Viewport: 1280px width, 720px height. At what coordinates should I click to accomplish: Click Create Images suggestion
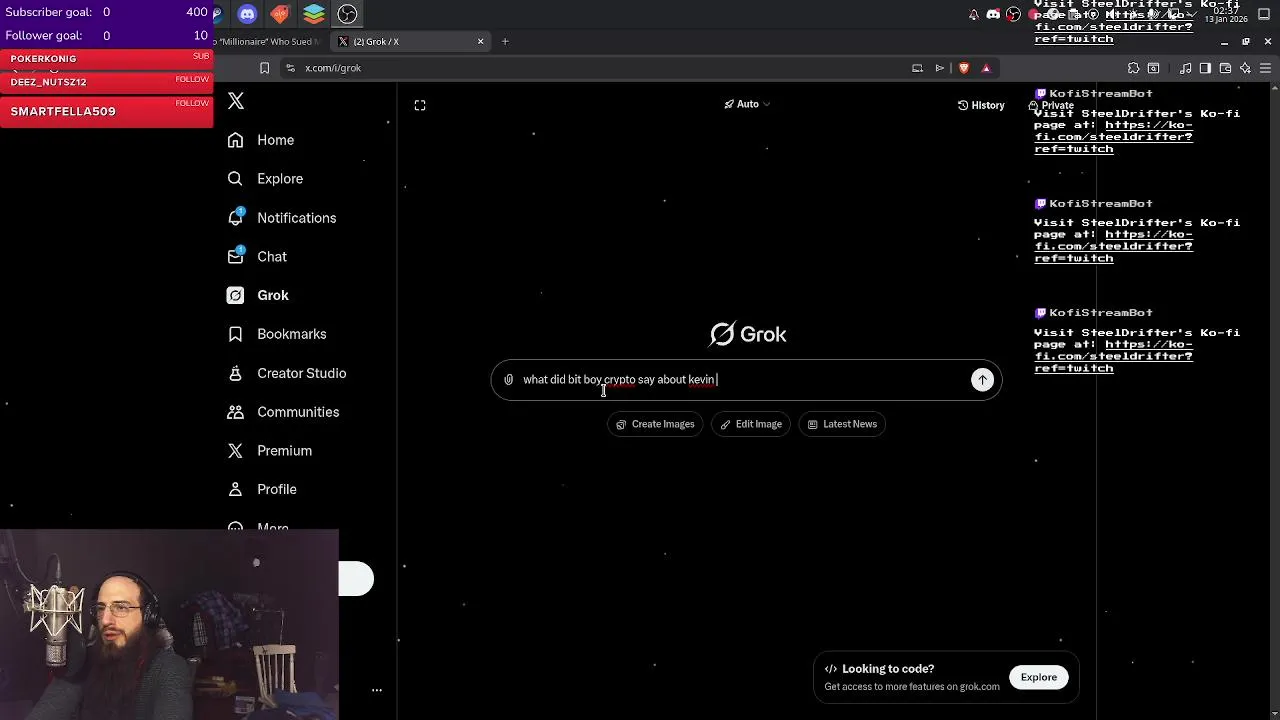pos(655,424)
